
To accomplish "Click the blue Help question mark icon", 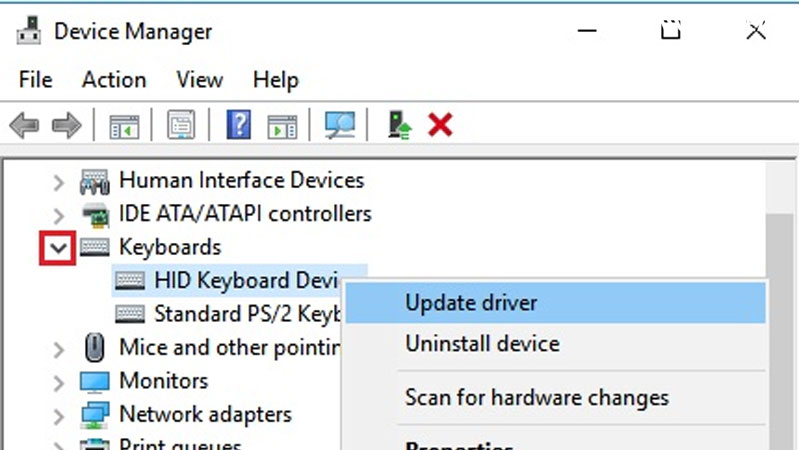I will point(239,125).
